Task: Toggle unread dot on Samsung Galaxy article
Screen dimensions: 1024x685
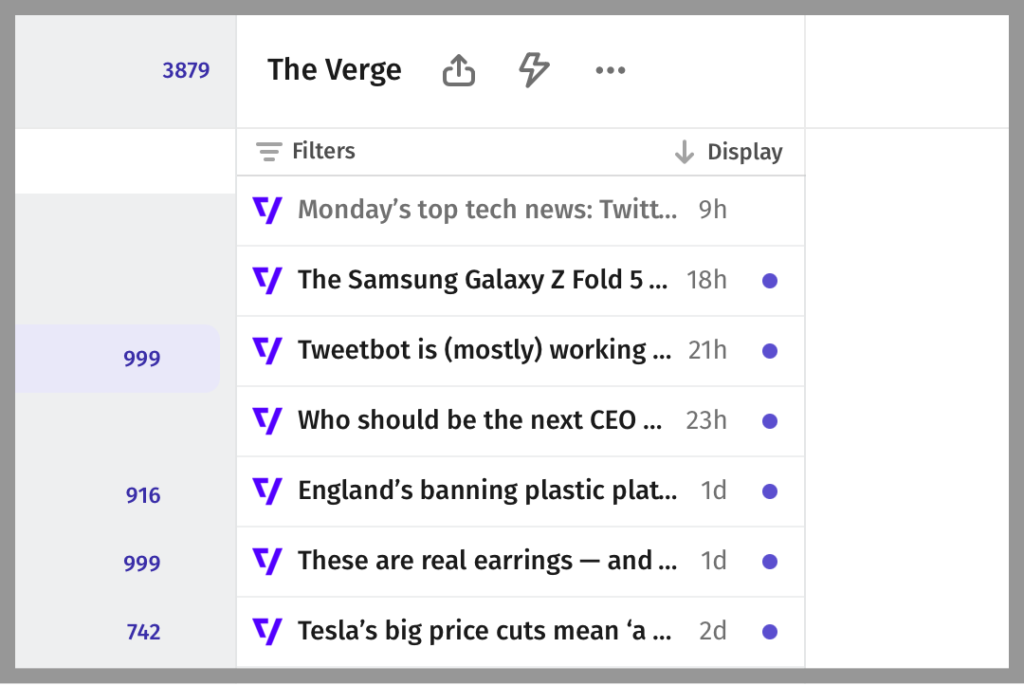Action: coord(770,281)
